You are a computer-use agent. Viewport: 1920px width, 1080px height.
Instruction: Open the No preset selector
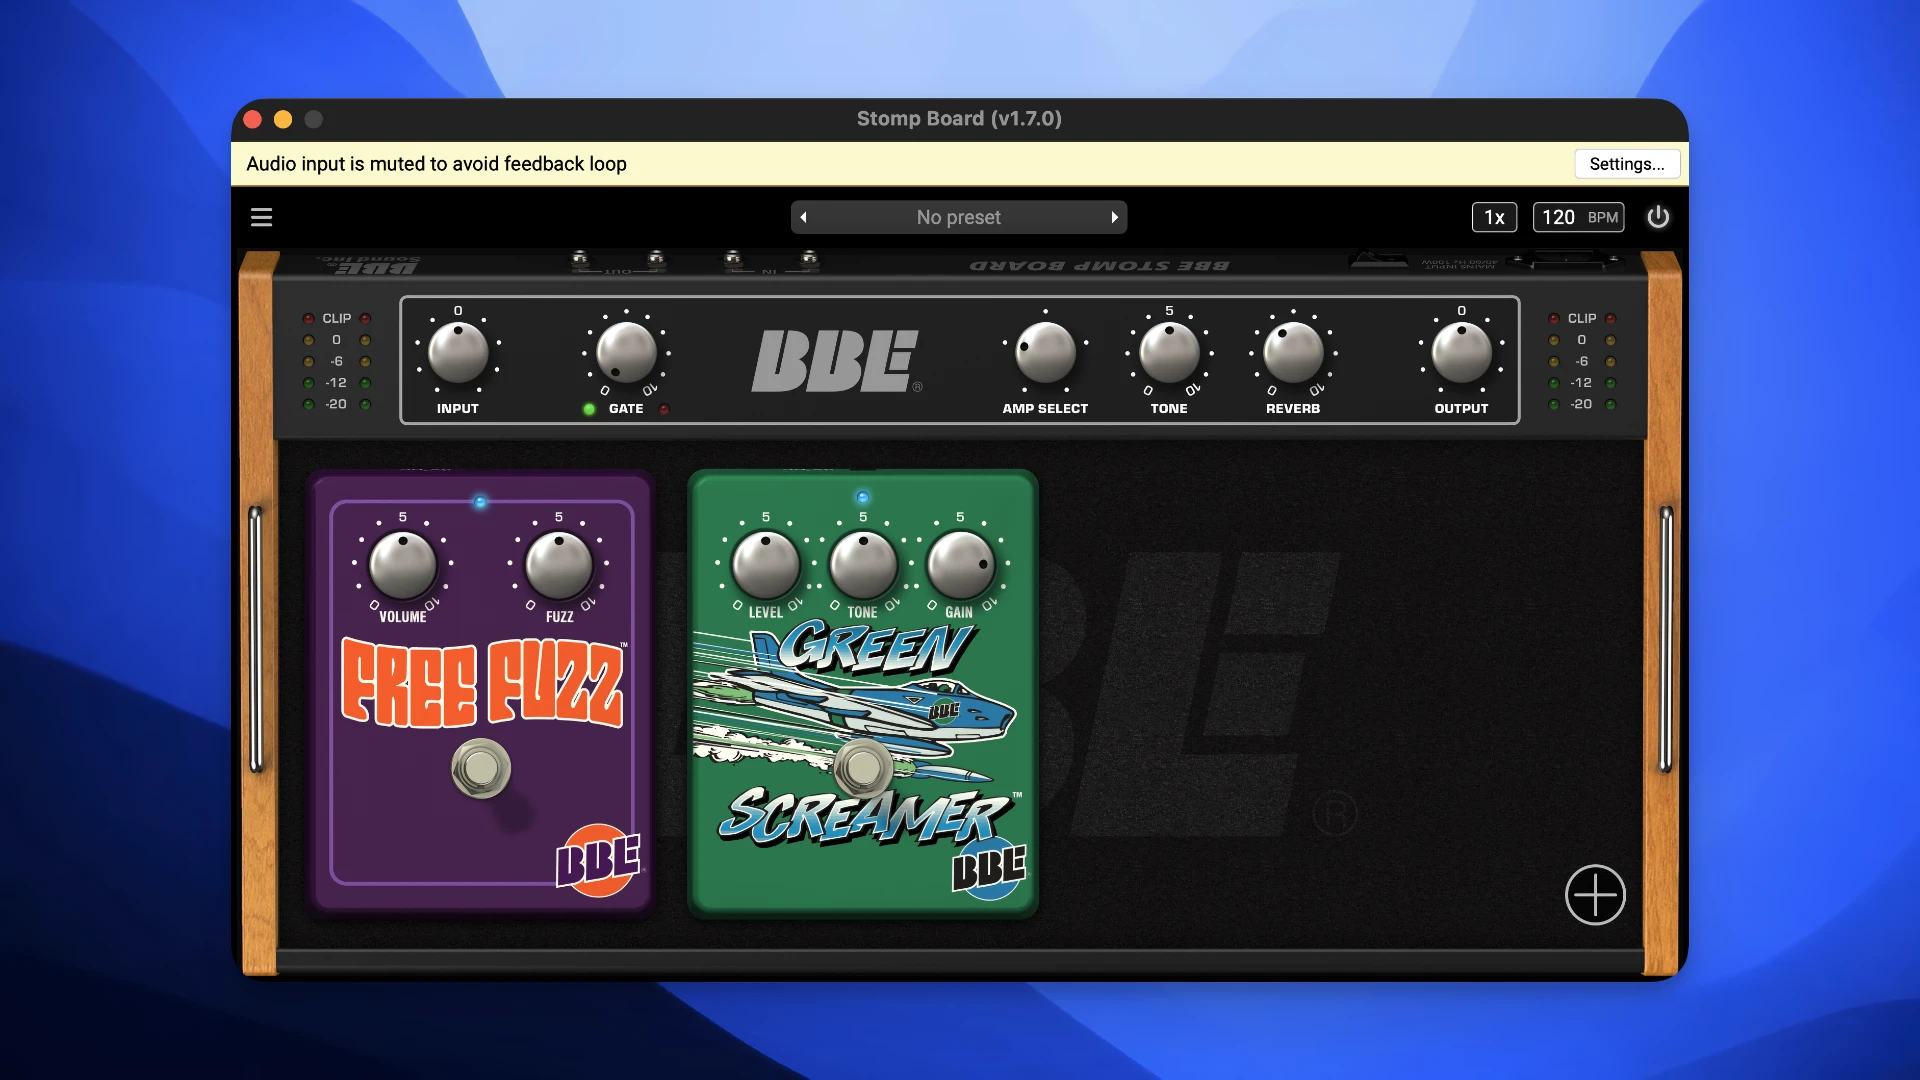click(x=958, y=217)
